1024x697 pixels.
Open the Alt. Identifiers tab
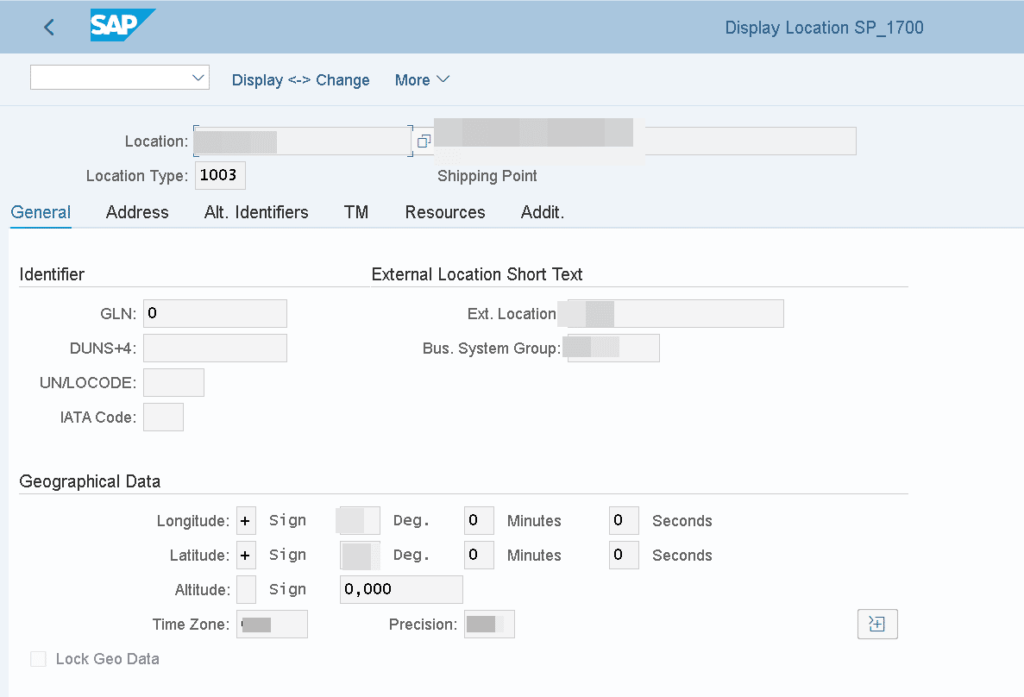(x=255, y=212)
